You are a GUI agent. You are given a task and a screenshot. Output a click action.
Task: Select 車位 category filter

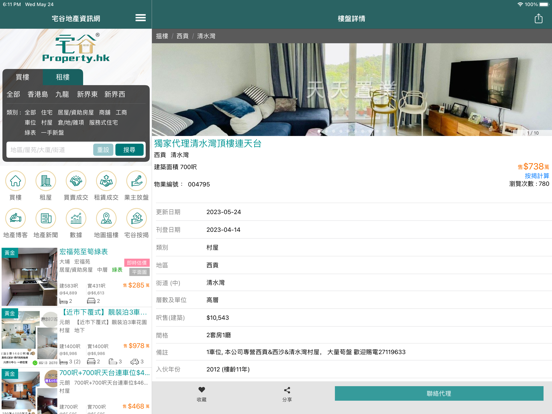30,123
